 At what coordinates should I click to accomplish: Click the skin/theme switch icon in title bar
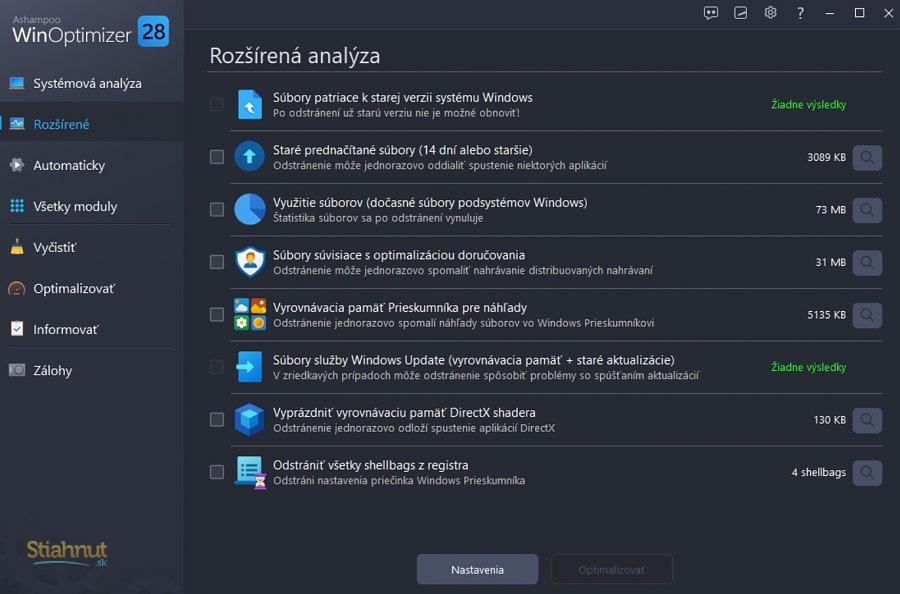click(x=740, y=13)
